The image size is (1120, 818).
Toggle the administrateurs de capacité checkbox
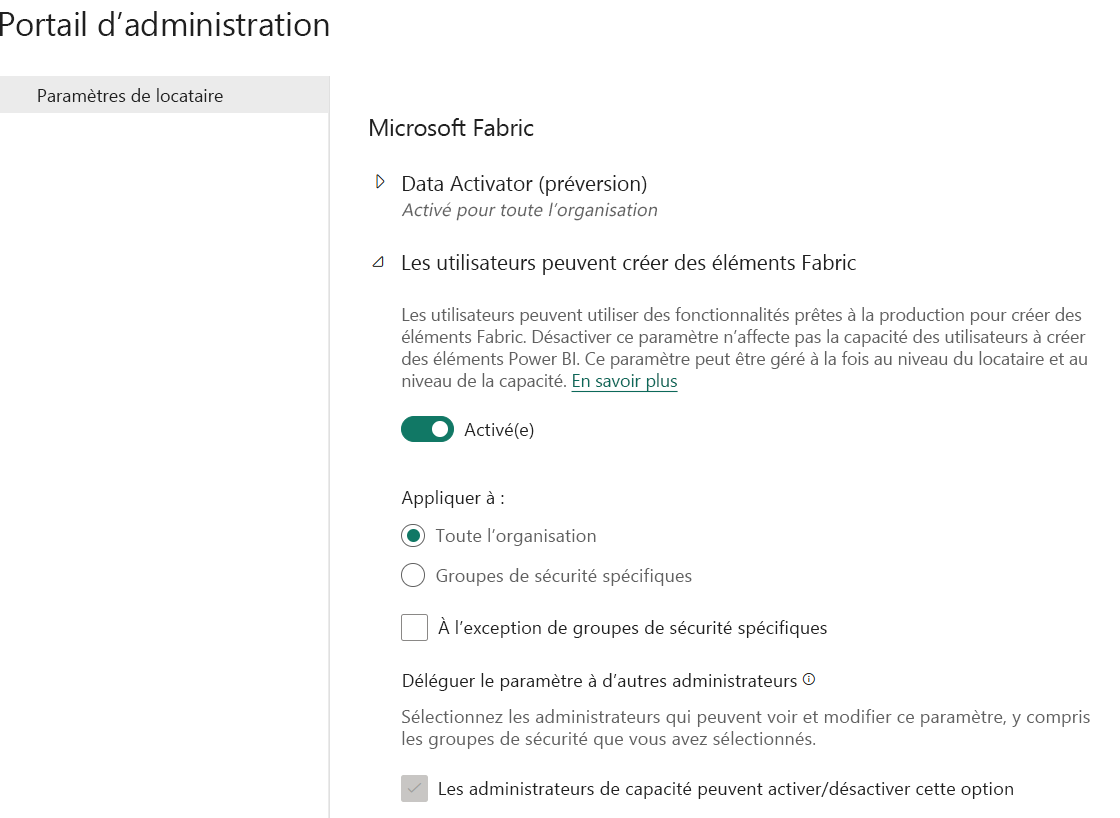tap(414, 789)
